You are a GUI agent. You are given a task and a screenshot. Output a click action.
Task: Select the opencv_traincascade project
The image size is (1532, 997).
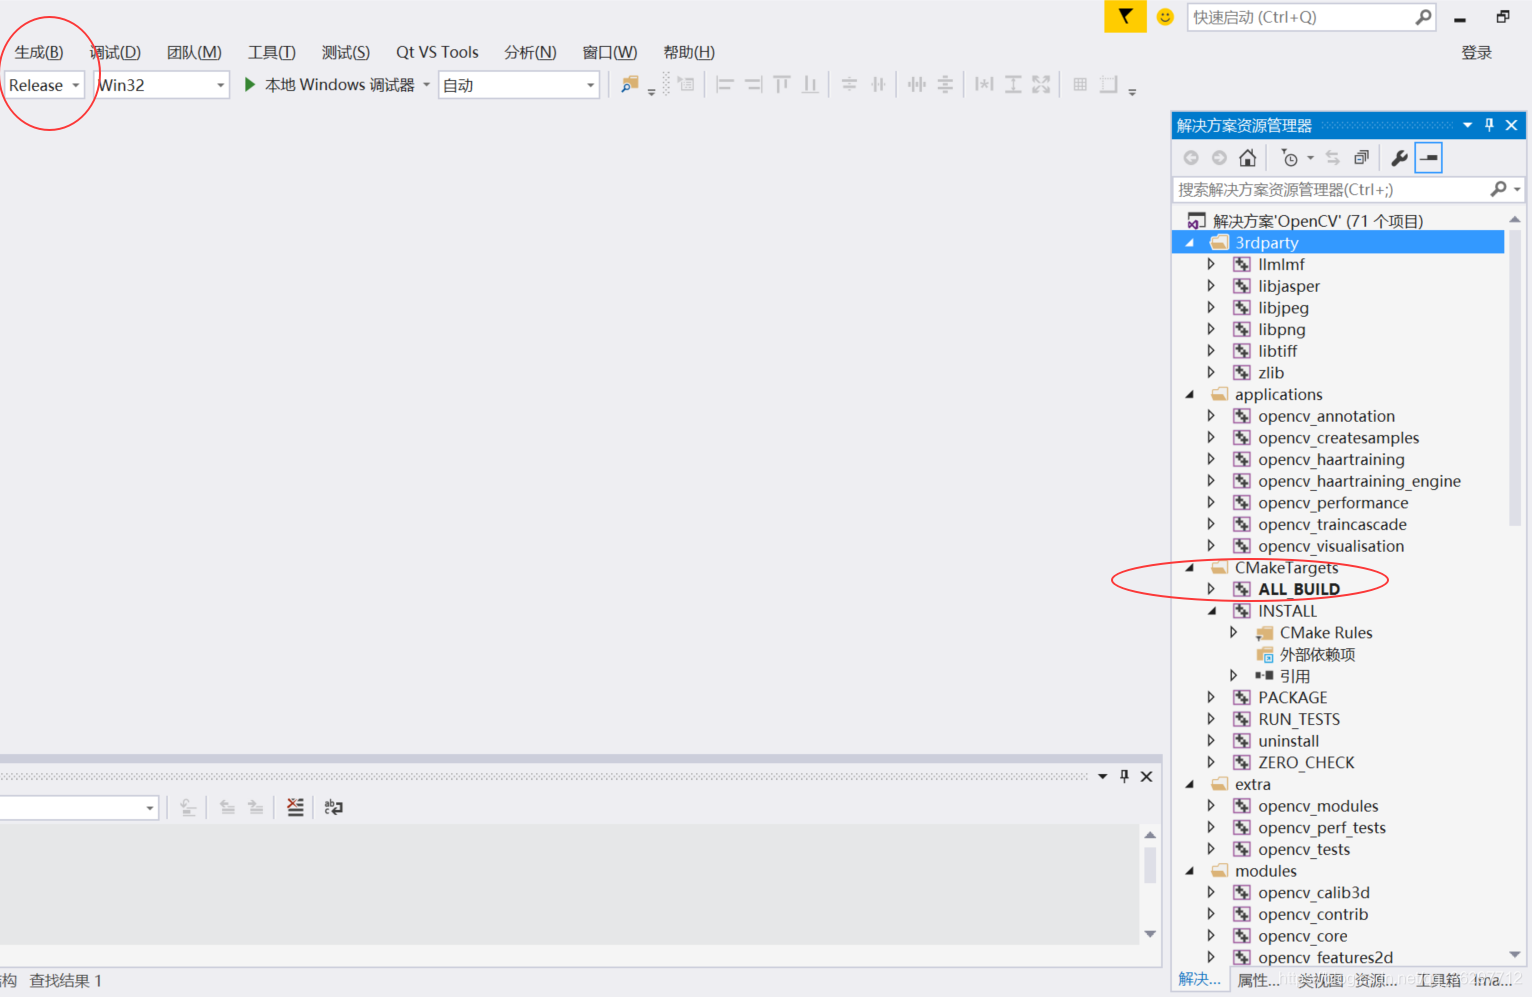[1332, 525]
